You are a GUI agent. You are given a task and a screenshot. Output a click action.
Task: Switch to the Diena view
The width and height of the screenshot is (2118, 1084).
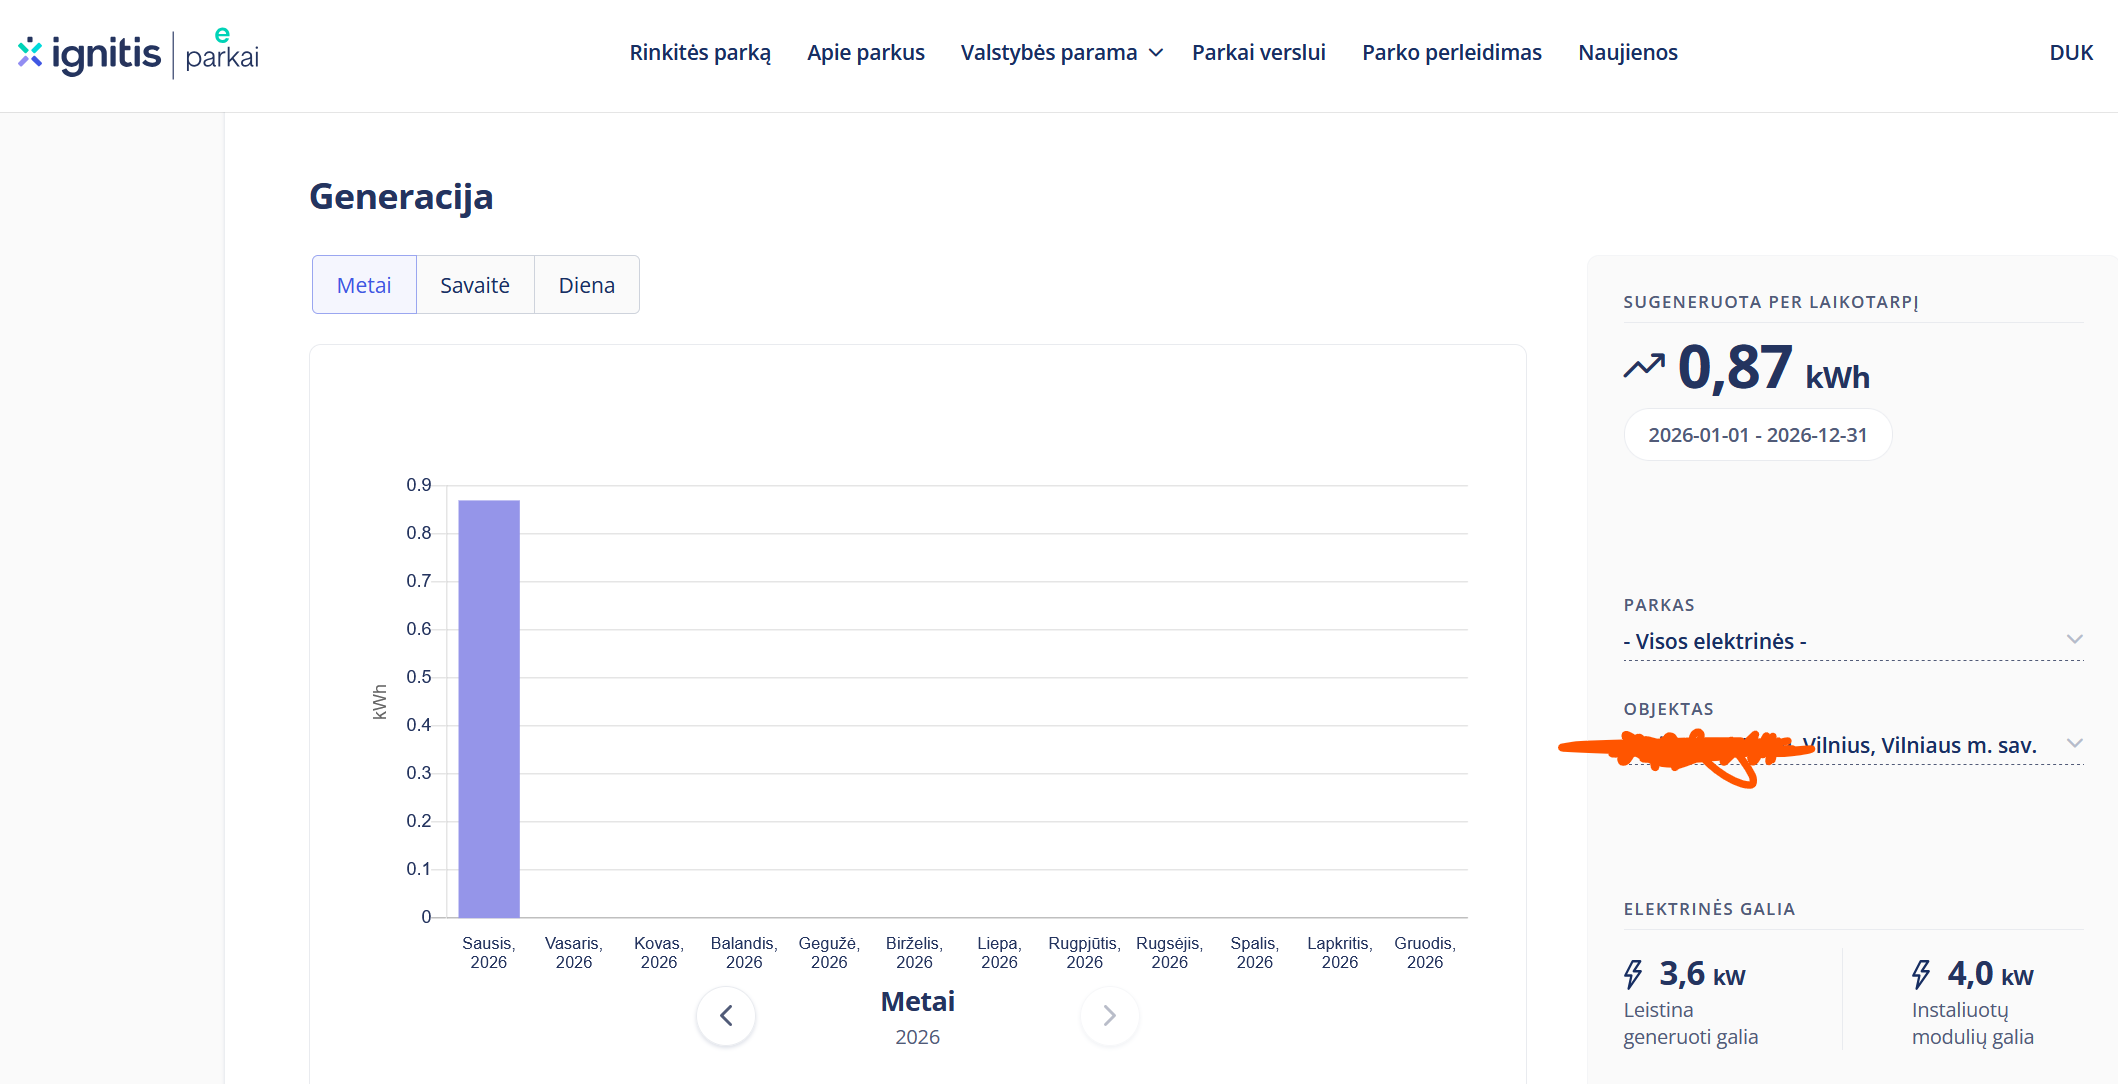pos(586,285)
